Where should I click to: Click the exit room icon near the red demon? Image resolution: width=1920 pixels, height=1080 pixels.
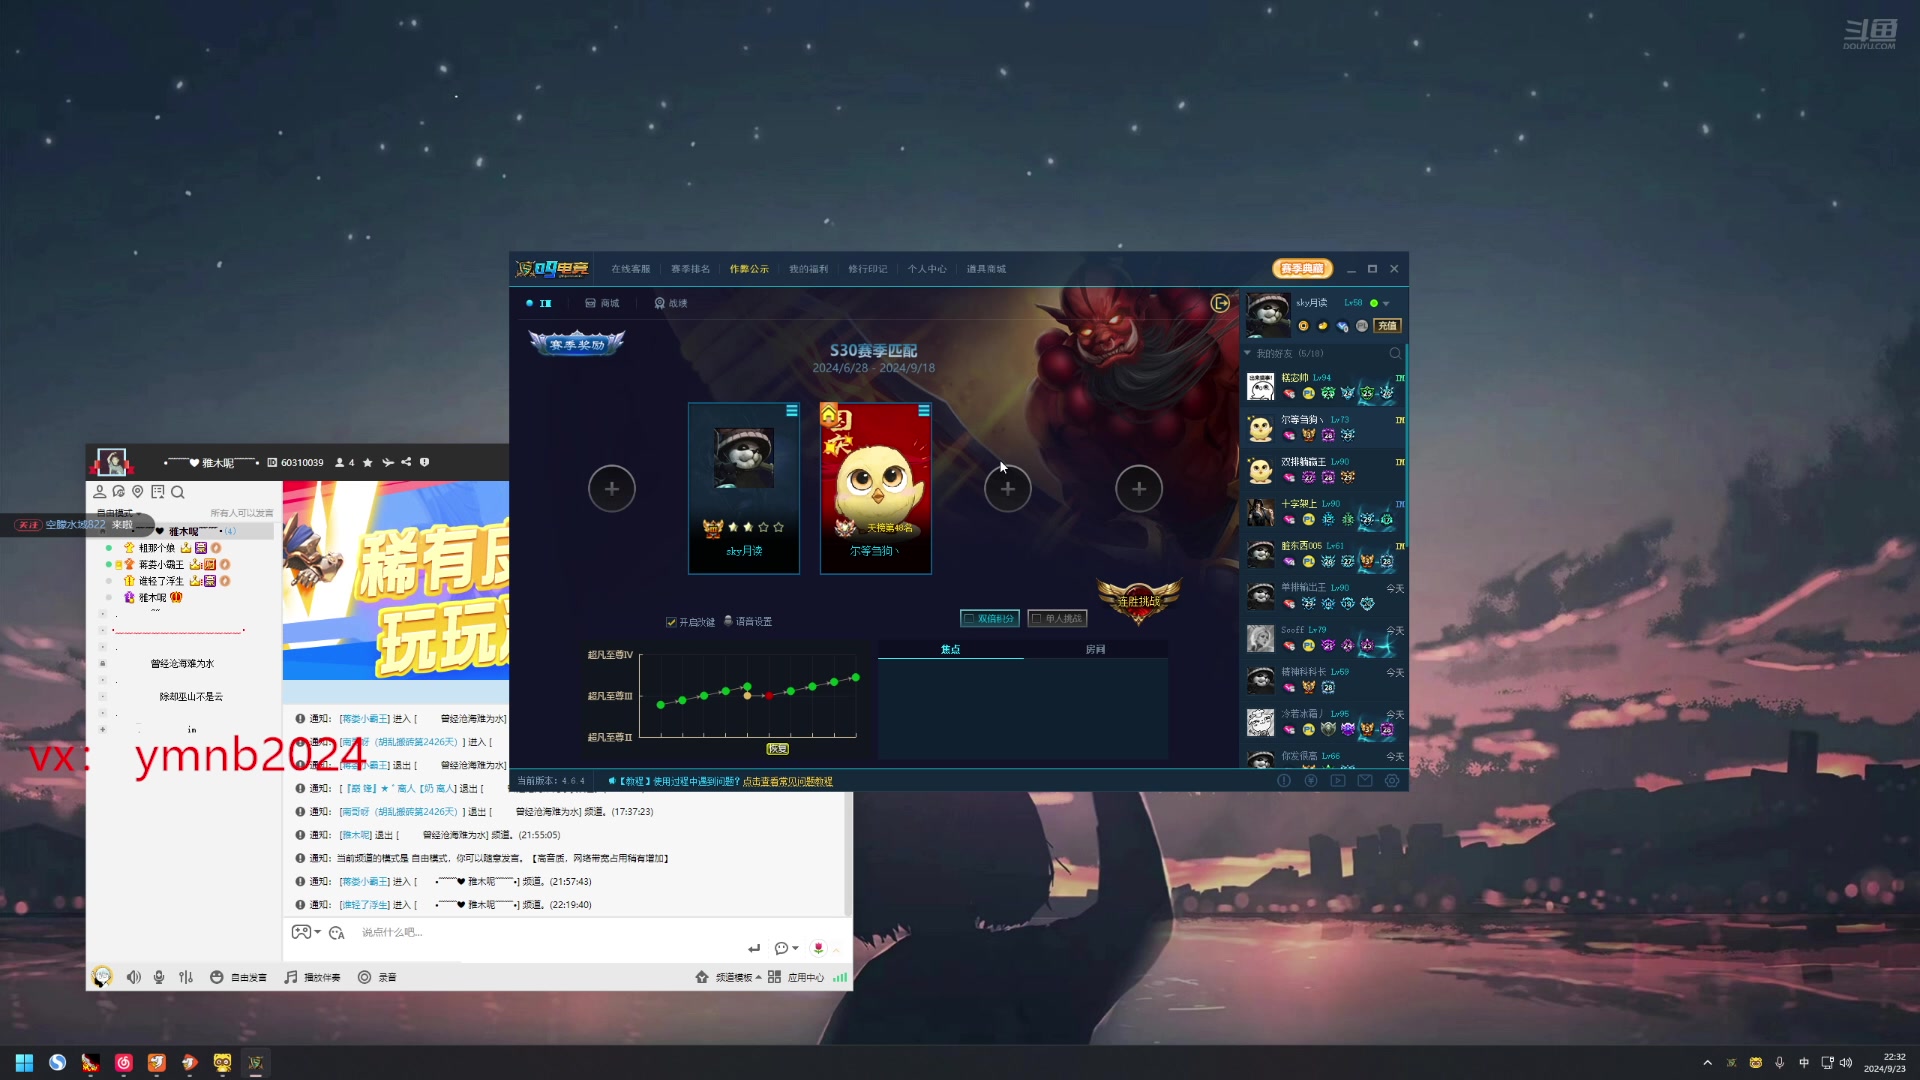coord(1220,303)
